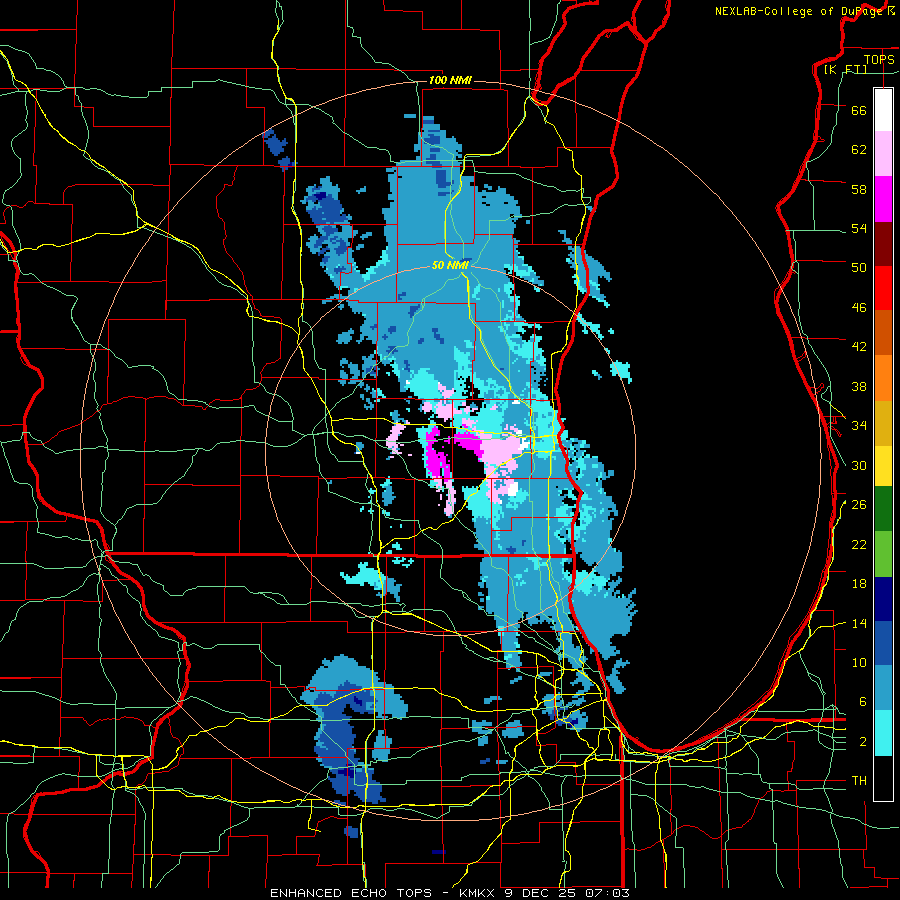Click the '42' legend value
The image size is (900, 900).
[x=859, y=347]
